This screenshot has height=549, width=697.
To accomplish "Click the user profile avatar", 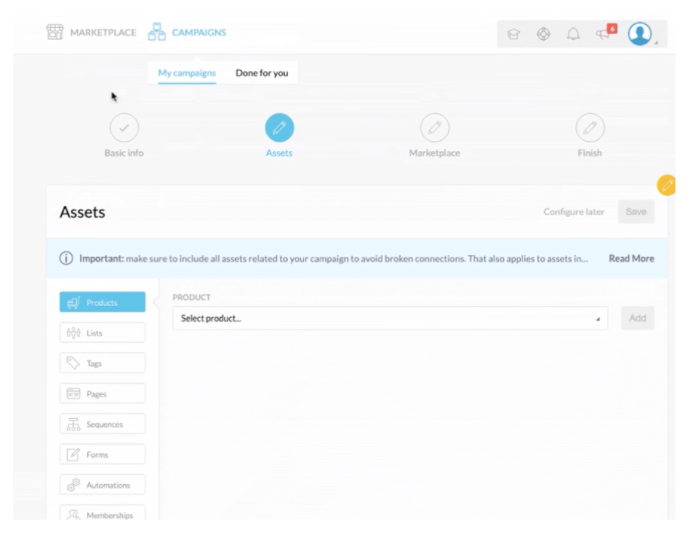I will (x=640, y=33).
